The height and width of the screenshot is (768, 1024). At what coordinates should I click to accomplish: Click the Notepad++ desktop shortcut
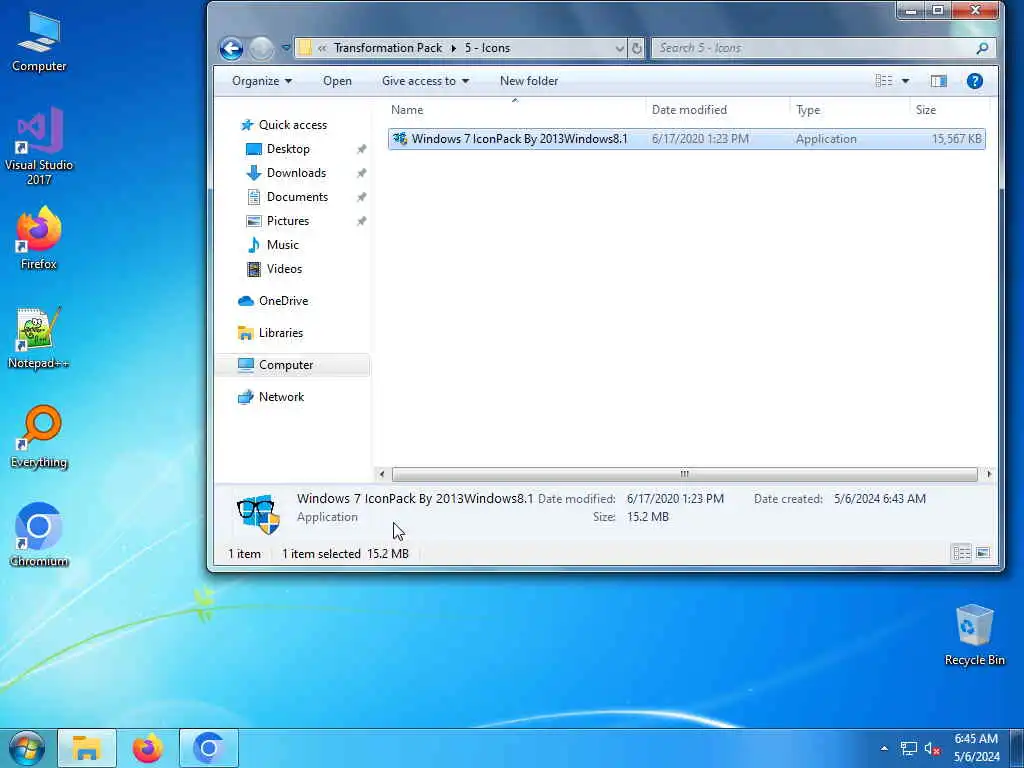pos(39,338)
